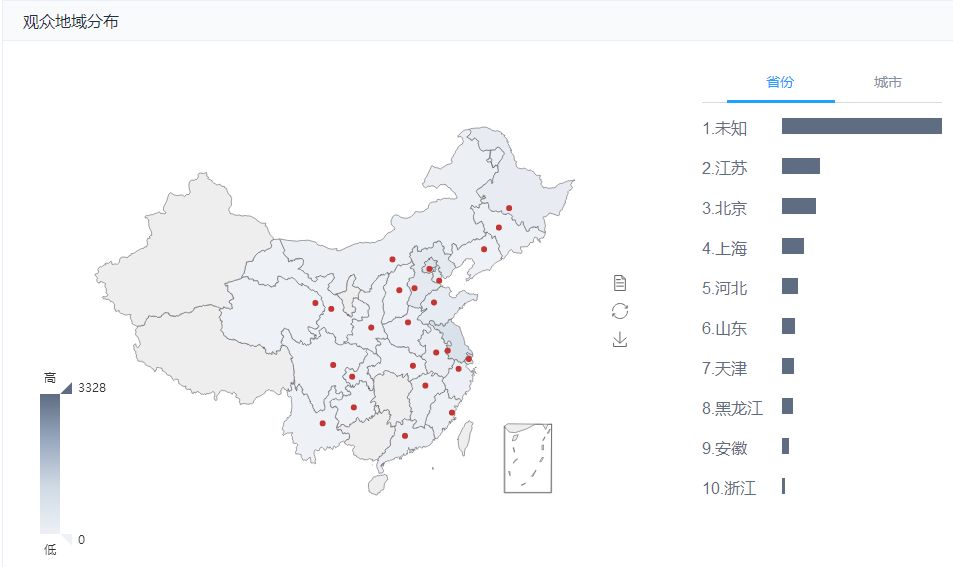Click the bar next to 5.河北
This screenshot has width=953, height=567.
pos(790,286)
